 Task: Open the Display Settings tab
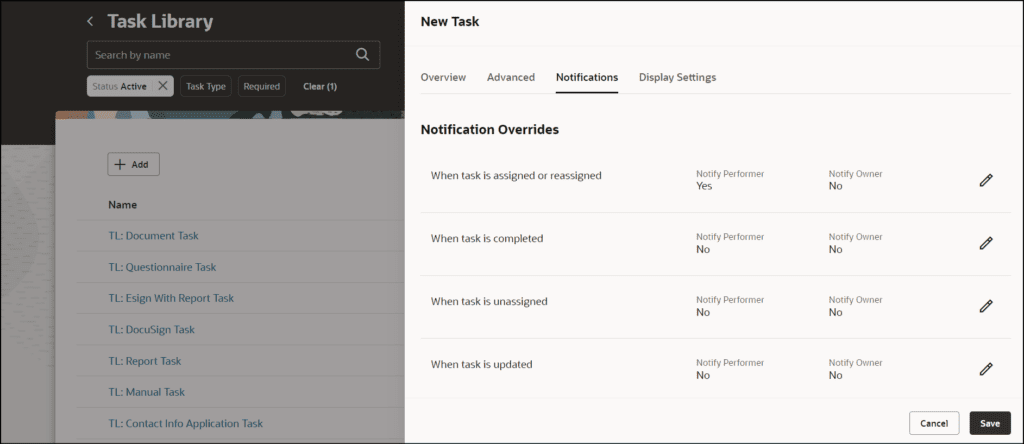click(x=677, y=77)
